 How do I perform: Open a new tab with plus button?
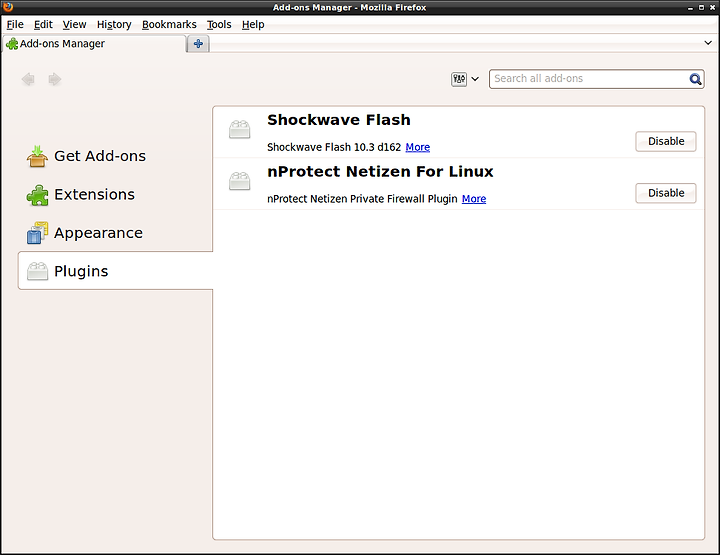(x=198, y=44)
